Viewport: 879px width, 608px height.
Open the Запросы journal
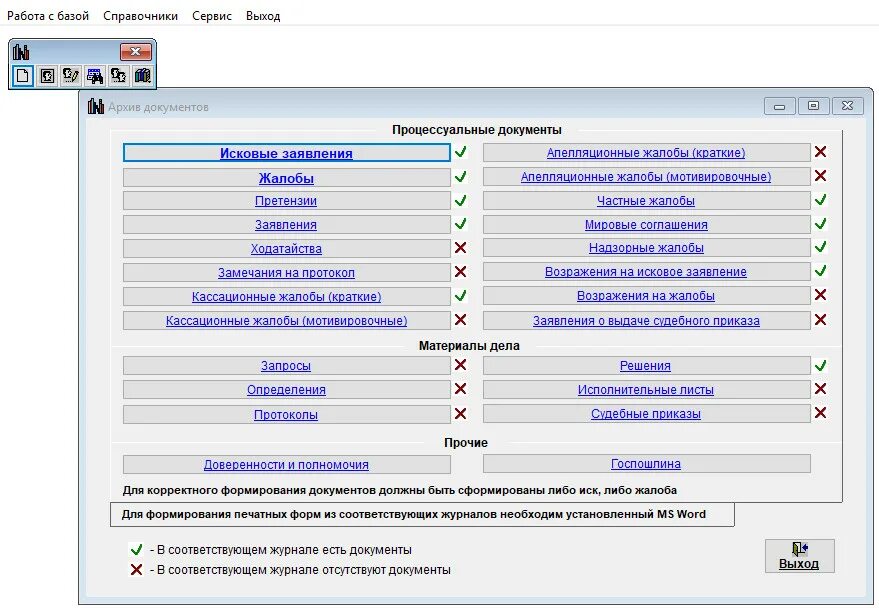286,366
